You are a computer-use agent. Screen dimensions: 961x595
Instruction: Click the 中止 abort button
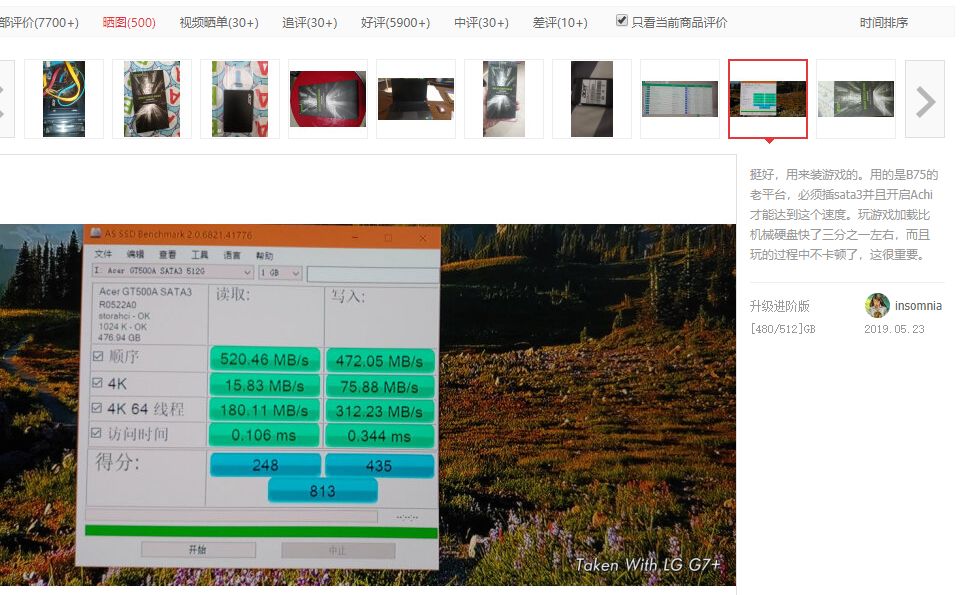click(x=338, y=550)
